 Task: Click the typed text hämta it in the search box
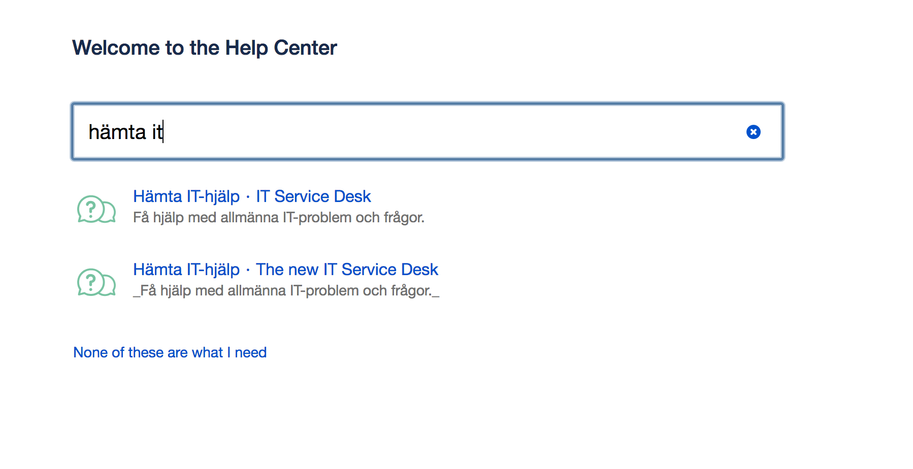[x=125, y=132]
